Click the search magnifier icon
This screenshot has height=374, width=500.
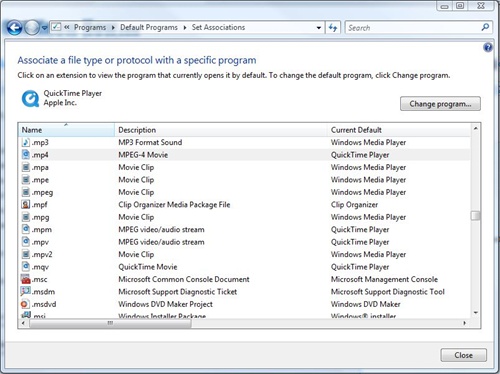point(485,27)
